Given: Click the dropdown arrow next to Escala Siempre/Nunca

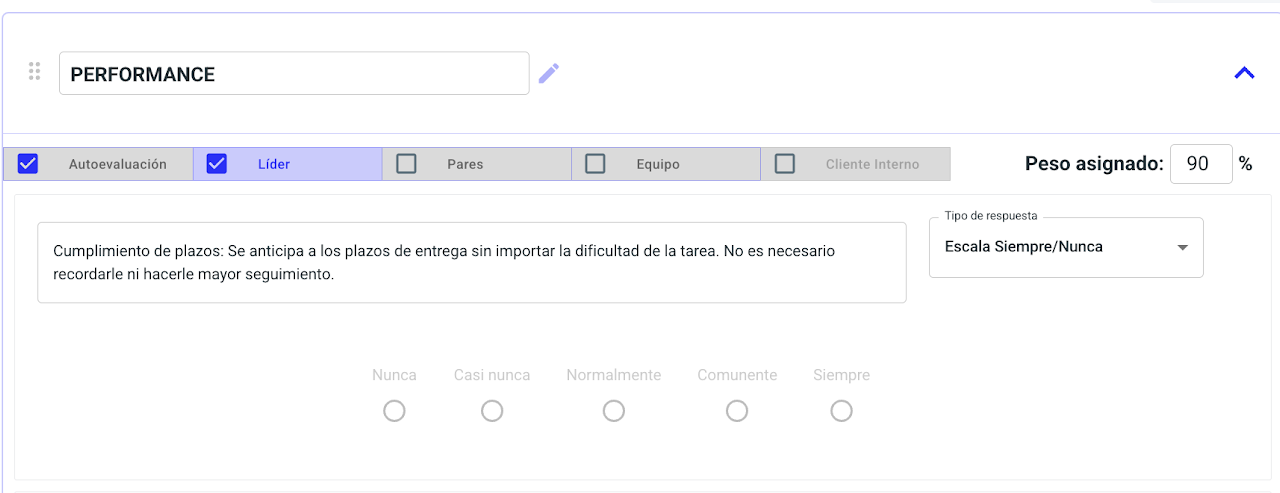Looking at the screenshot, I should 1183,248.
